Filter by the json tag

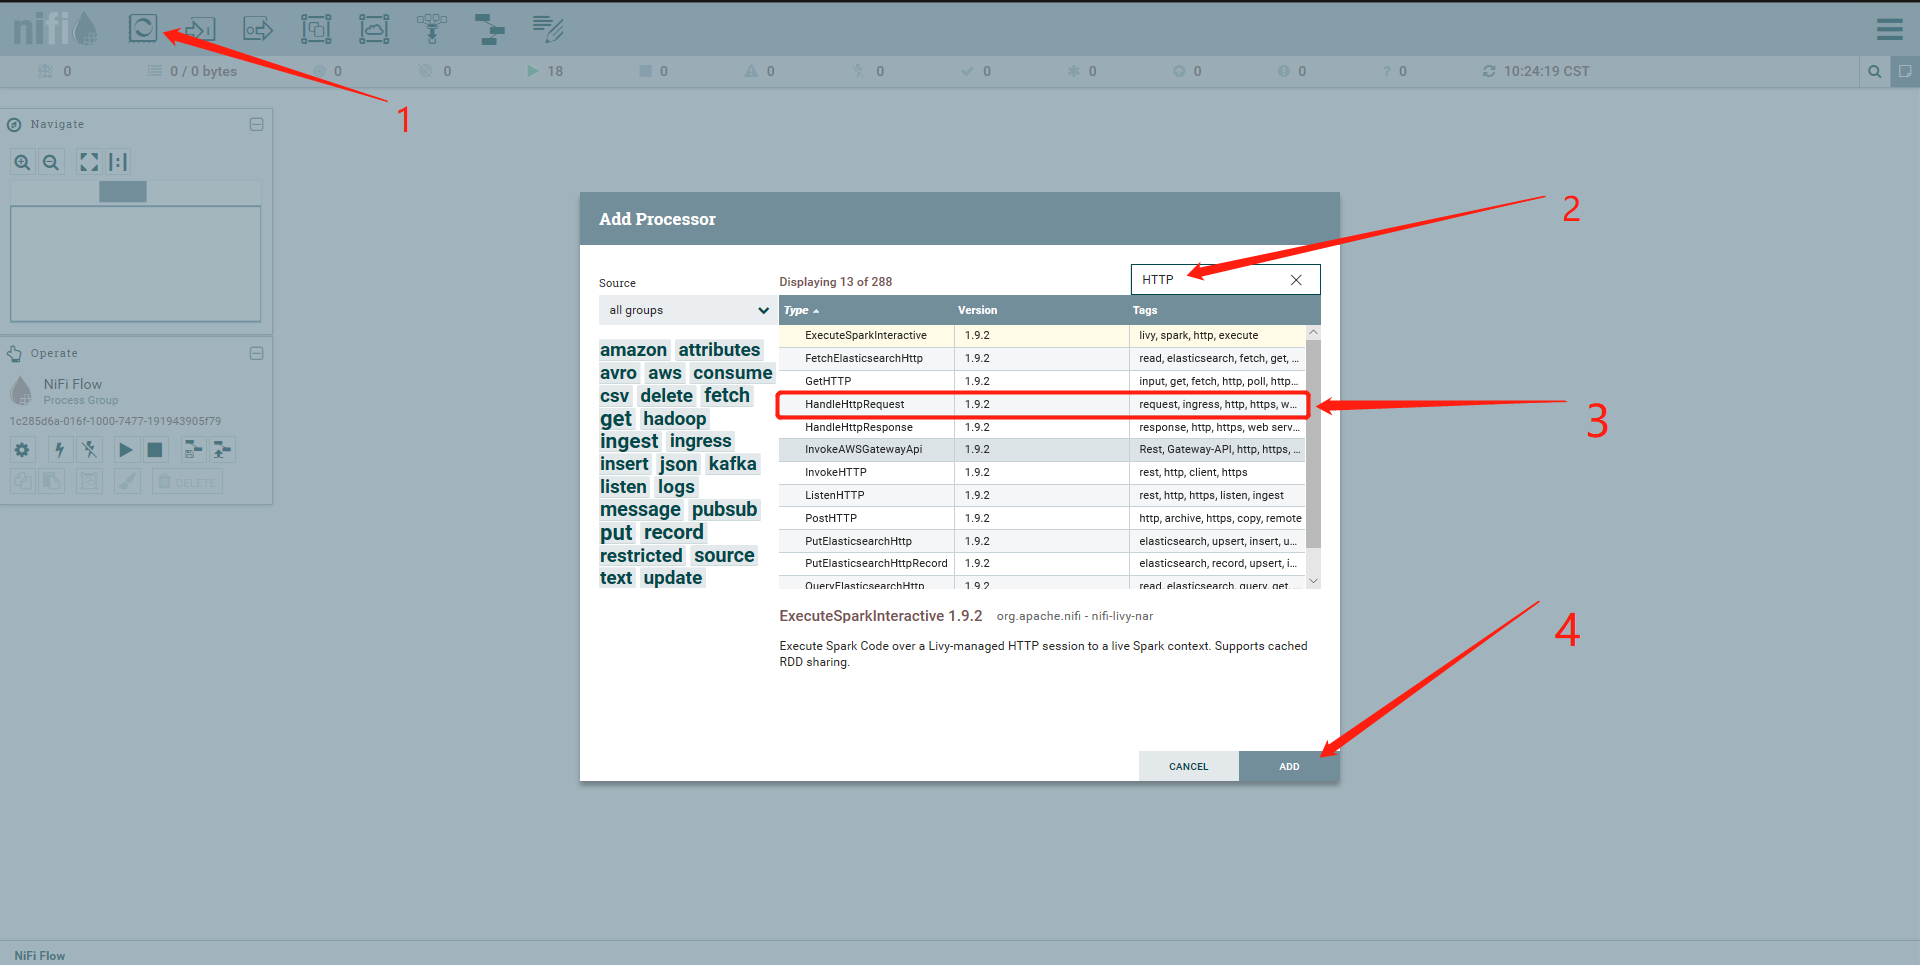(x=678, y=464)
